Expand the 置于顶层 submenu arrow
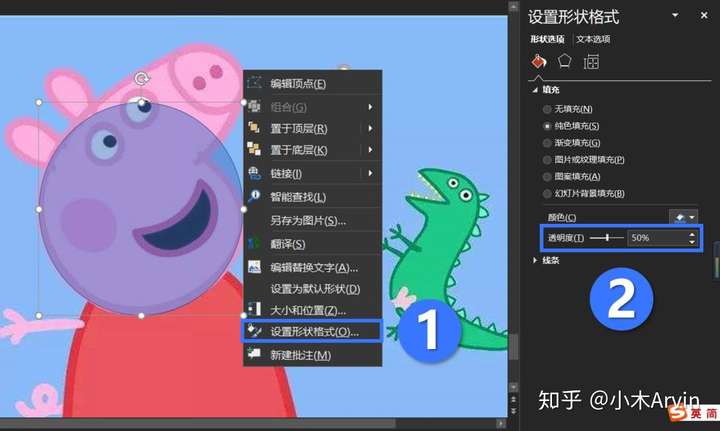The width and height of the screenshot is (720, 431). click(x=370, y=128)
